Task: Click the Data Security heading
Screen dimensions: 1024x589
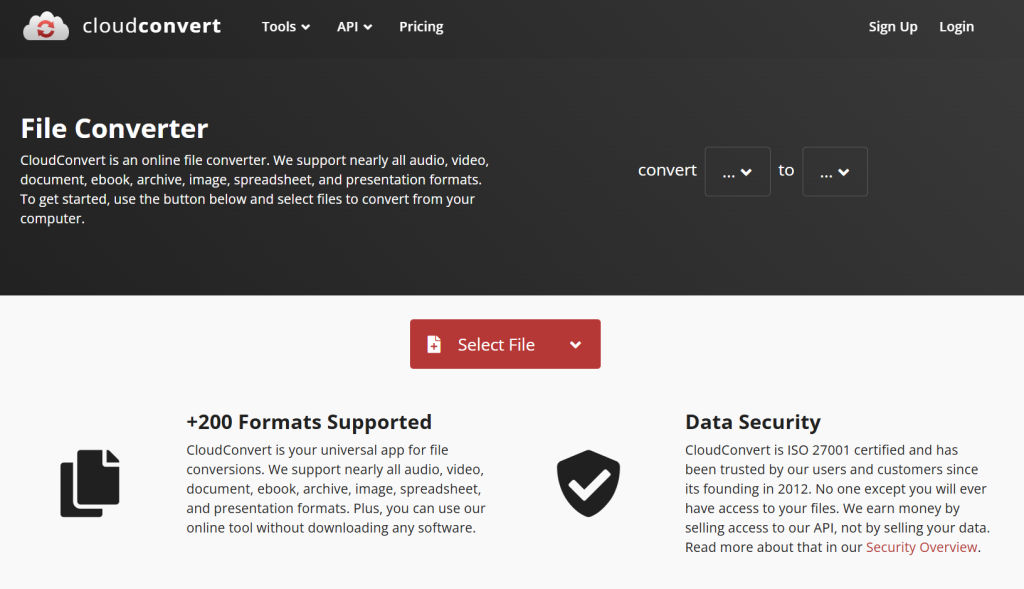Action: pos(752,422)
